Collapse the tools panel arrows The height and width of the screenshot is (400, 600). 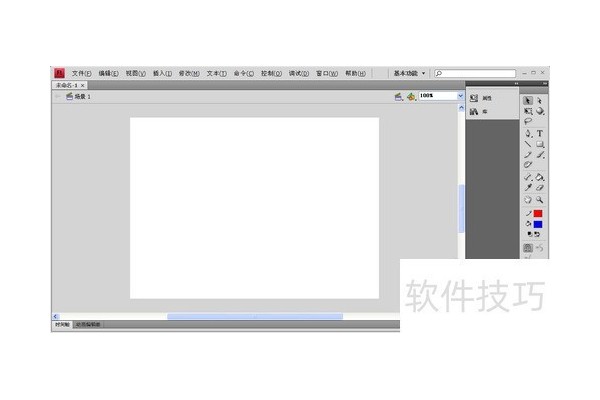(545, 83)
